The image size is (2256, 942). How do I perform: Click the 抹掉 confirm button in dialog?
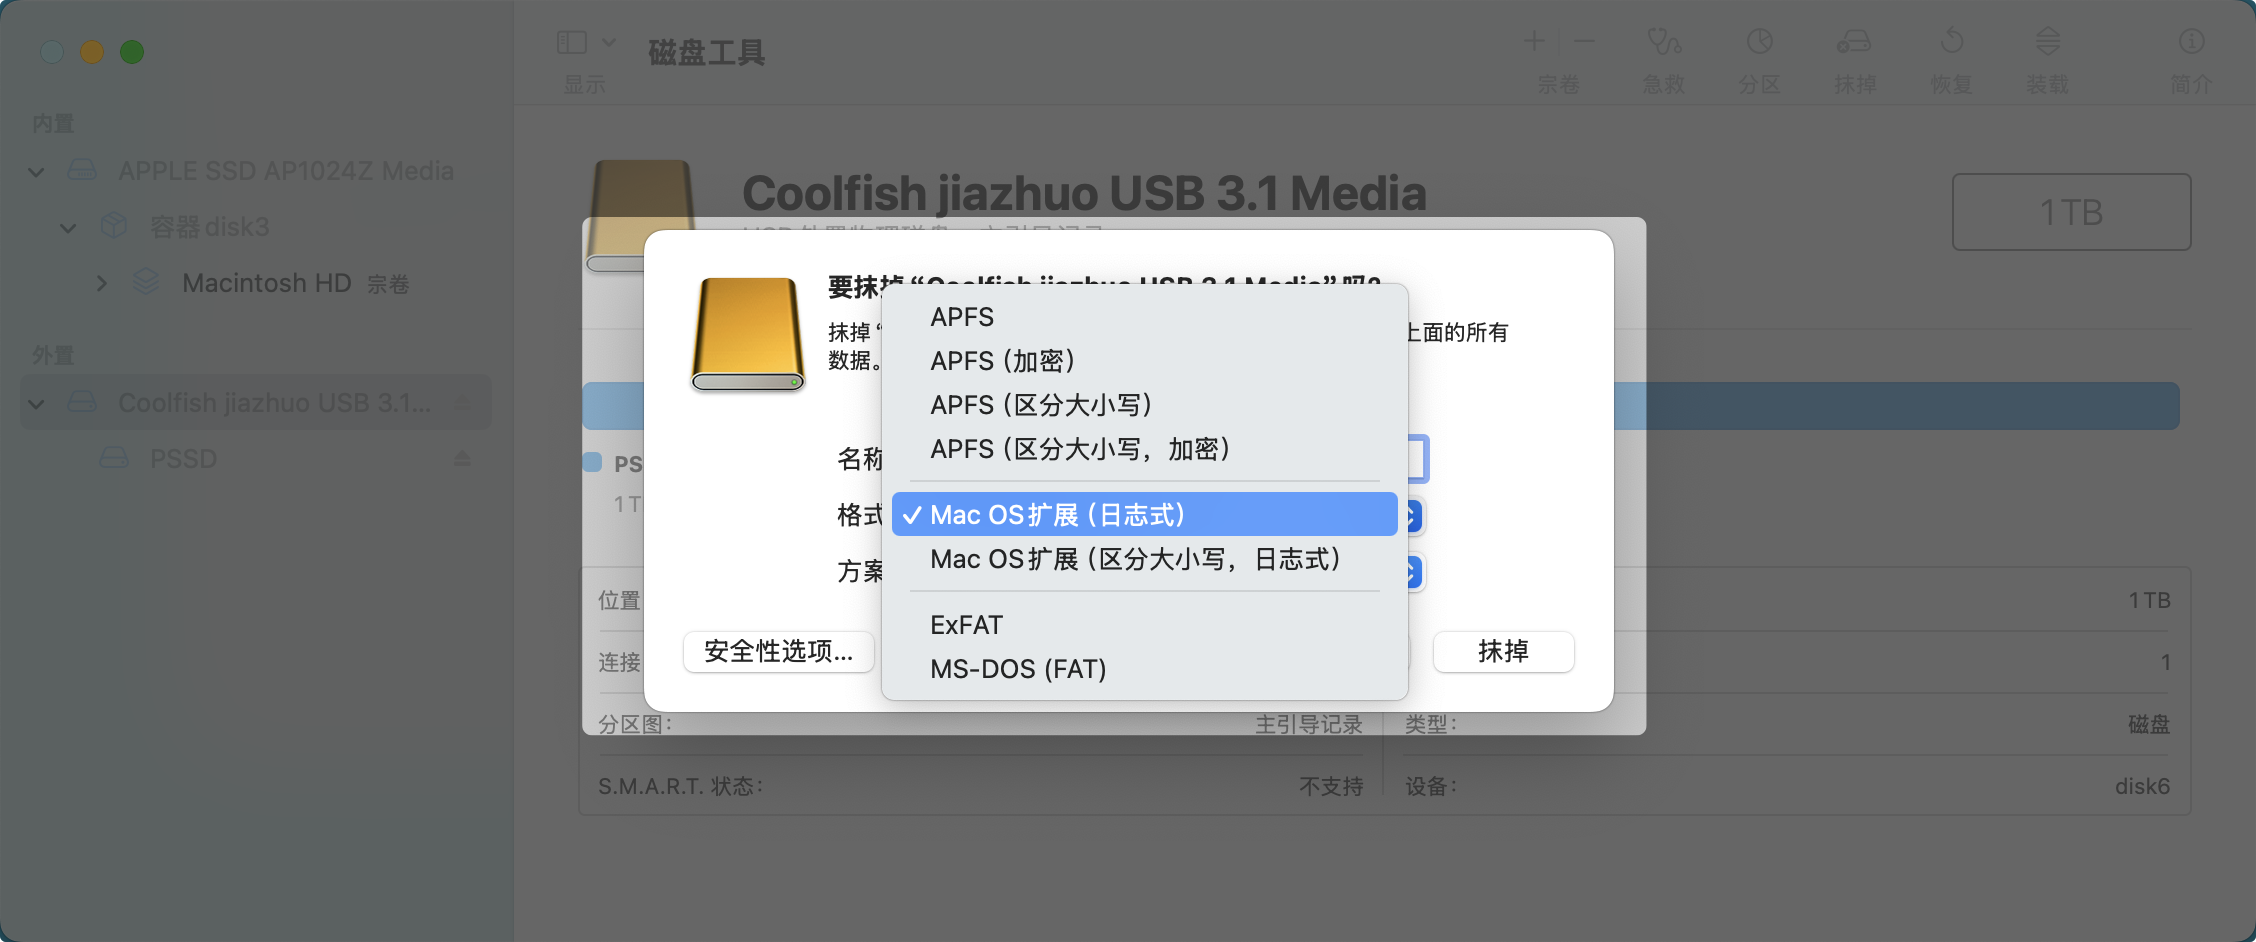[1503, 652]
